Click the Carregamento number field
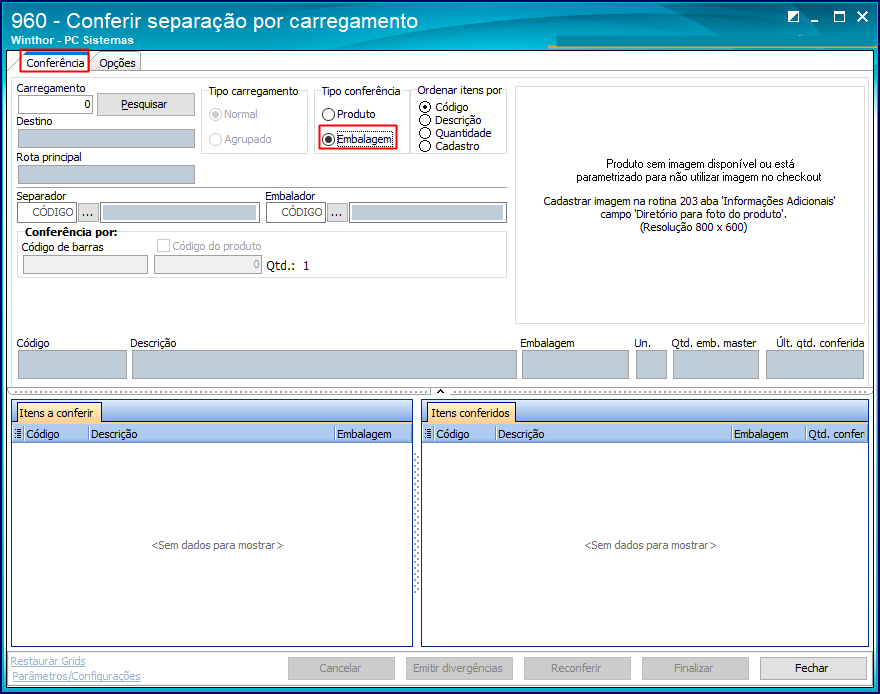 (x=55, y=104)
